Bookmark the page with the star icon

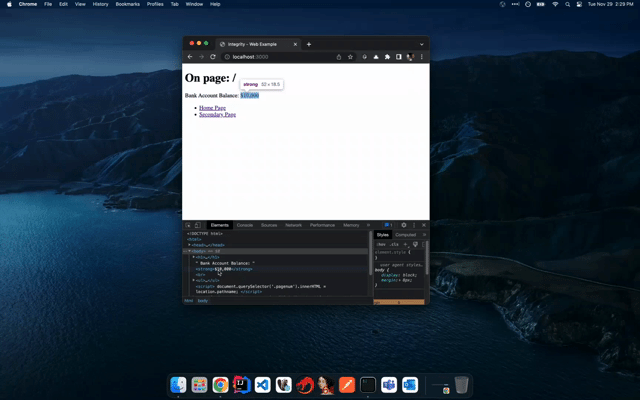coord(350,57)
